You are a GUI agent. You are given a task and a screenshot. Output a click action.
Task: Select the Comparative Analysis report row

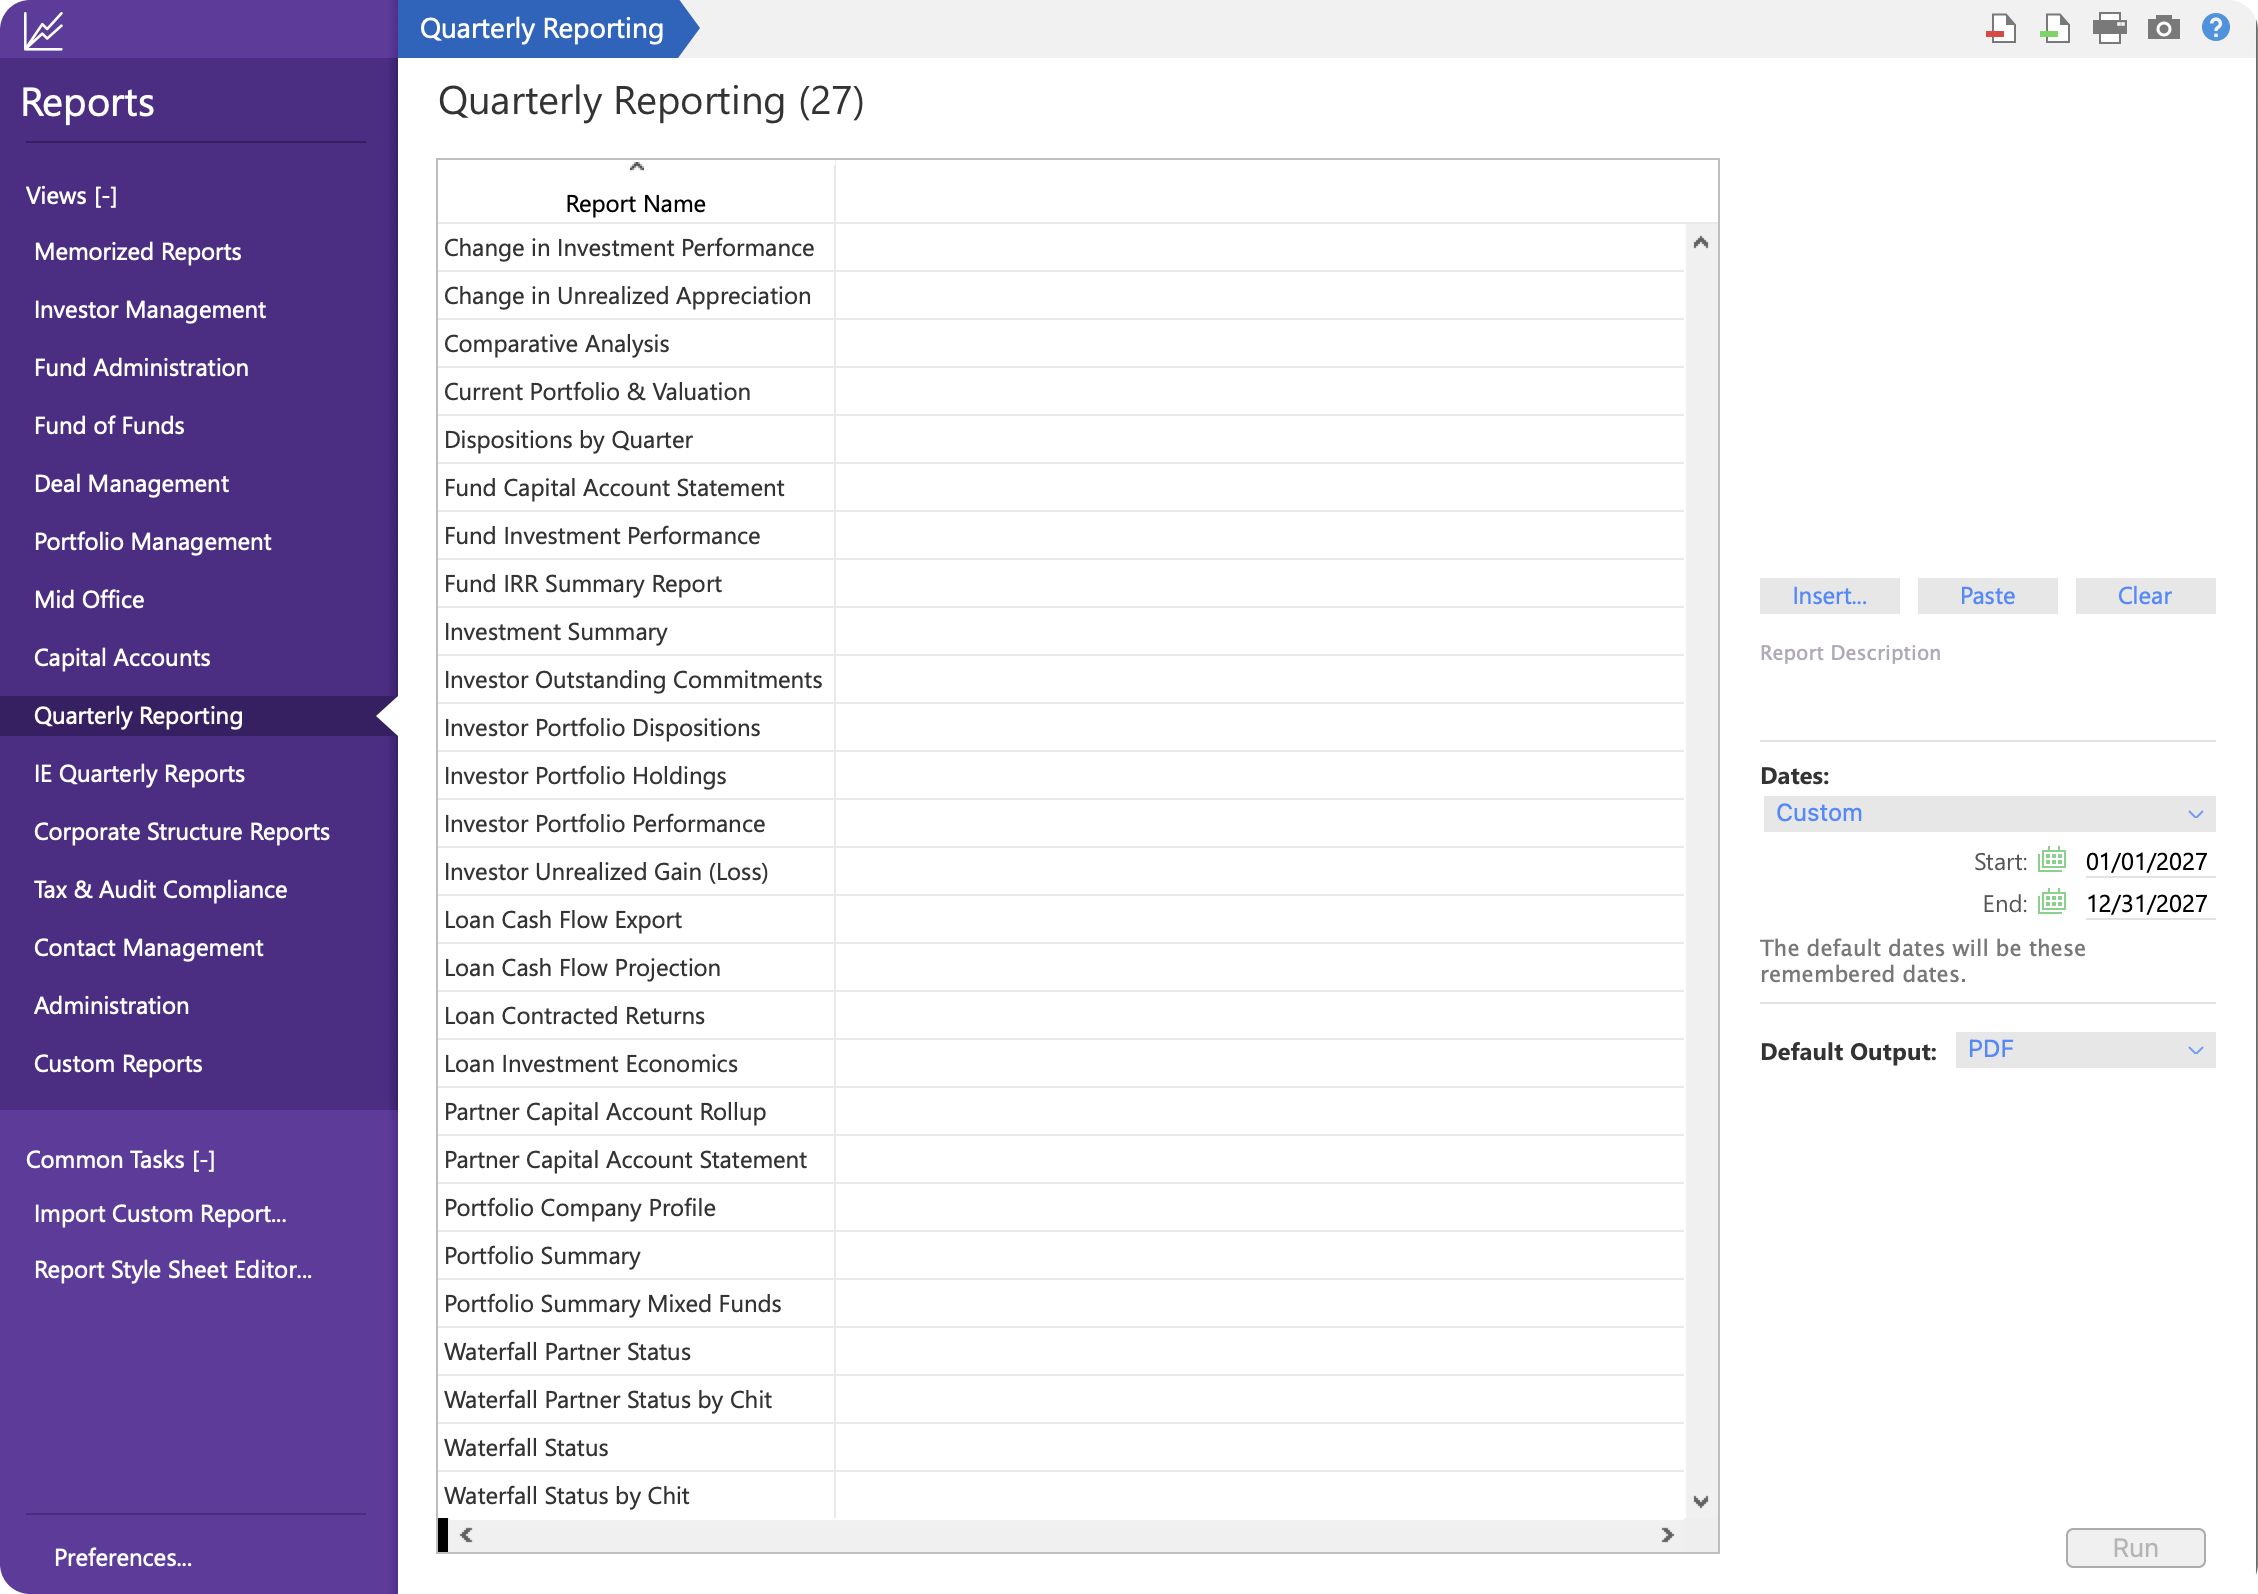1061,344
